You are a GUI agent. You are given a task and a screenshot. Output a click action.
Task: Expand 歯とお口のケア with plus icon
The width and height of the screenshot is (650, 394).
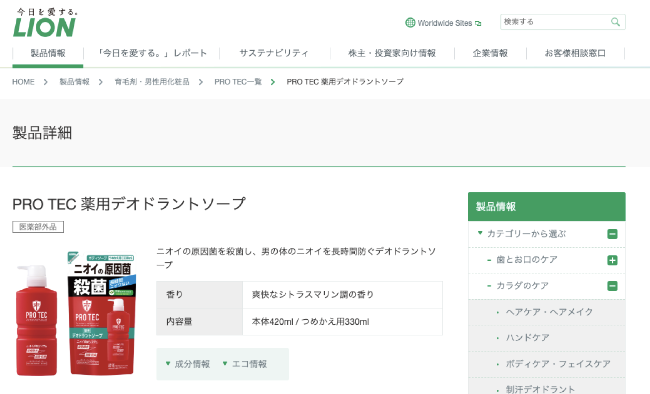tap(612, 260)
